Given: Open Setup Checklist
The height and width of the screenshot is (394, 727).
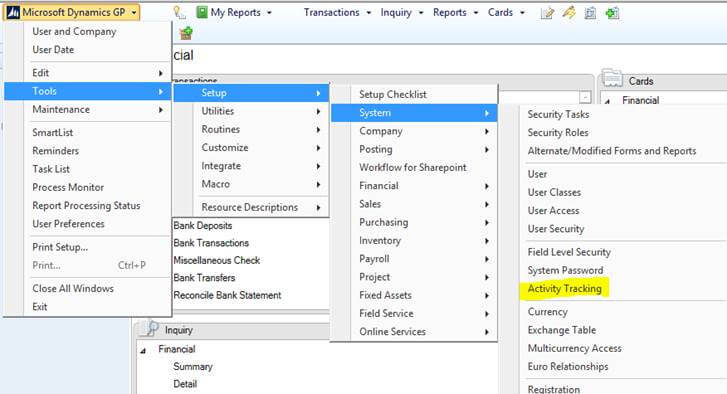Looking at the screenshot, I should tap(392, 95).
